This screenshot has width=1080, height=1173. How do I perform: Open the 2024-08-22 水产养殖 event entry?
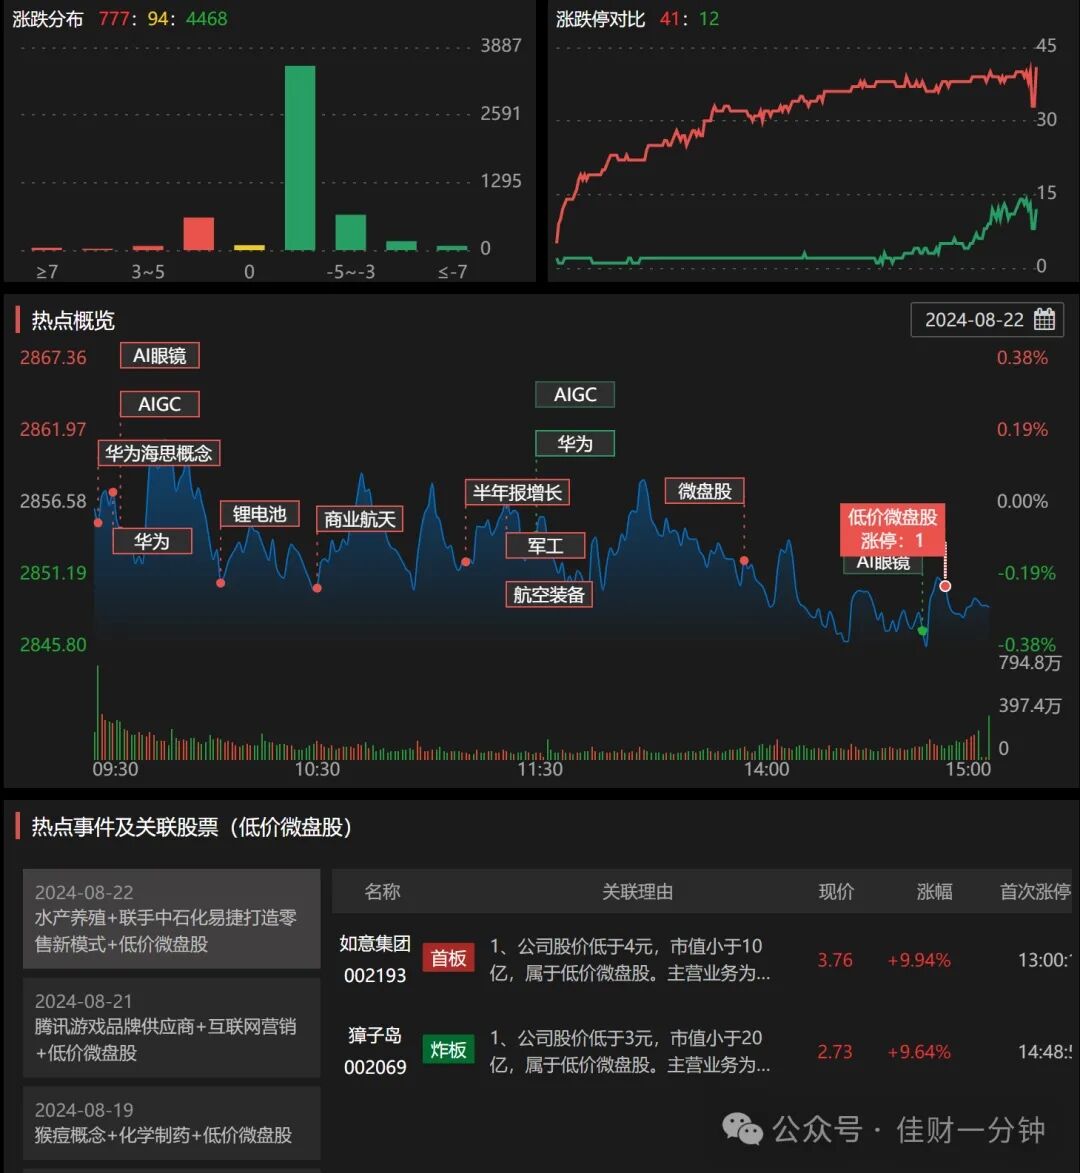point(171,919)
